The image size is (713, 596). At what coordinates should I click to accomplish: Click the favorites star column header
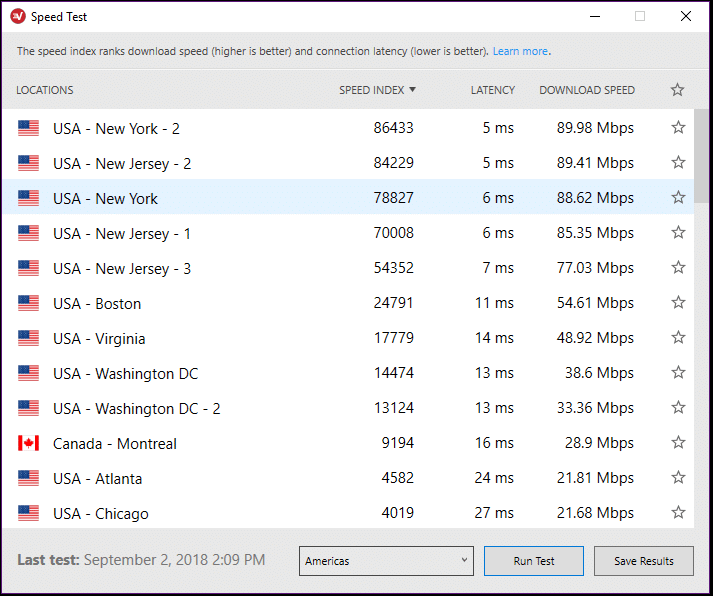(x=678, y=90)
